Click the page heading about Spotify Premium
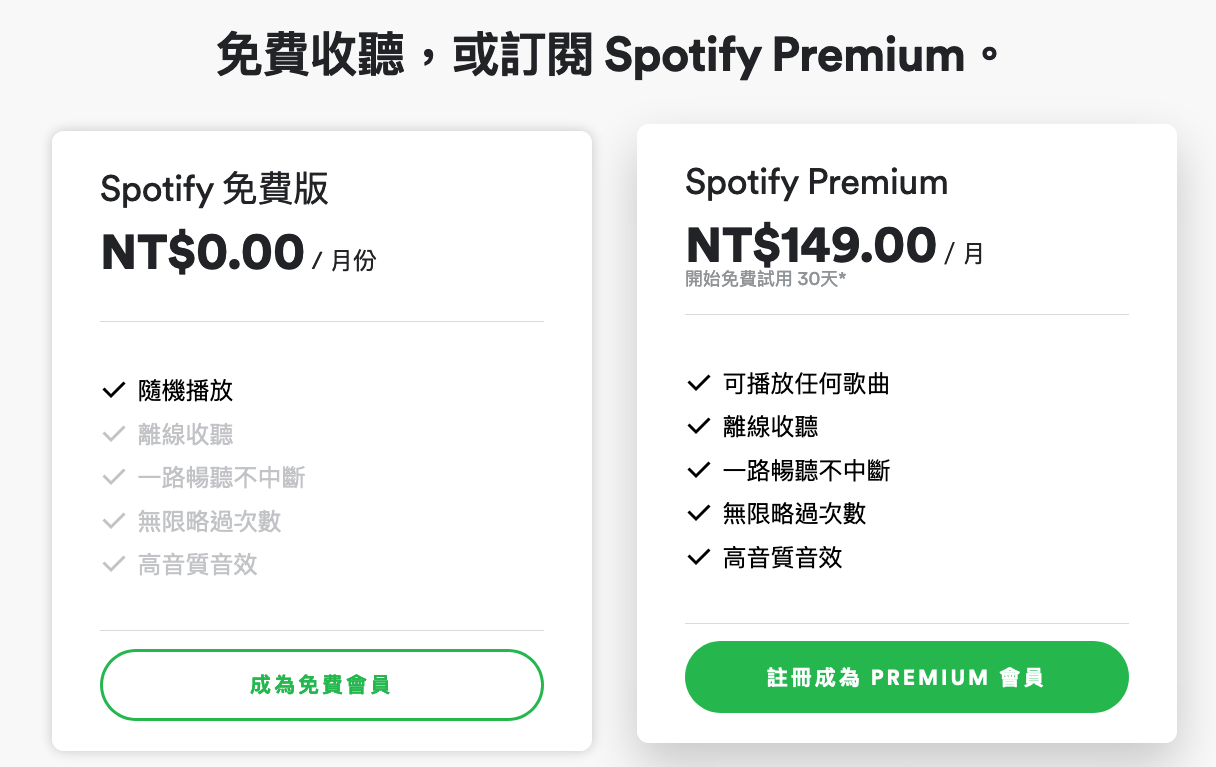Screen dimensions: 1216x767 point(608,56)
